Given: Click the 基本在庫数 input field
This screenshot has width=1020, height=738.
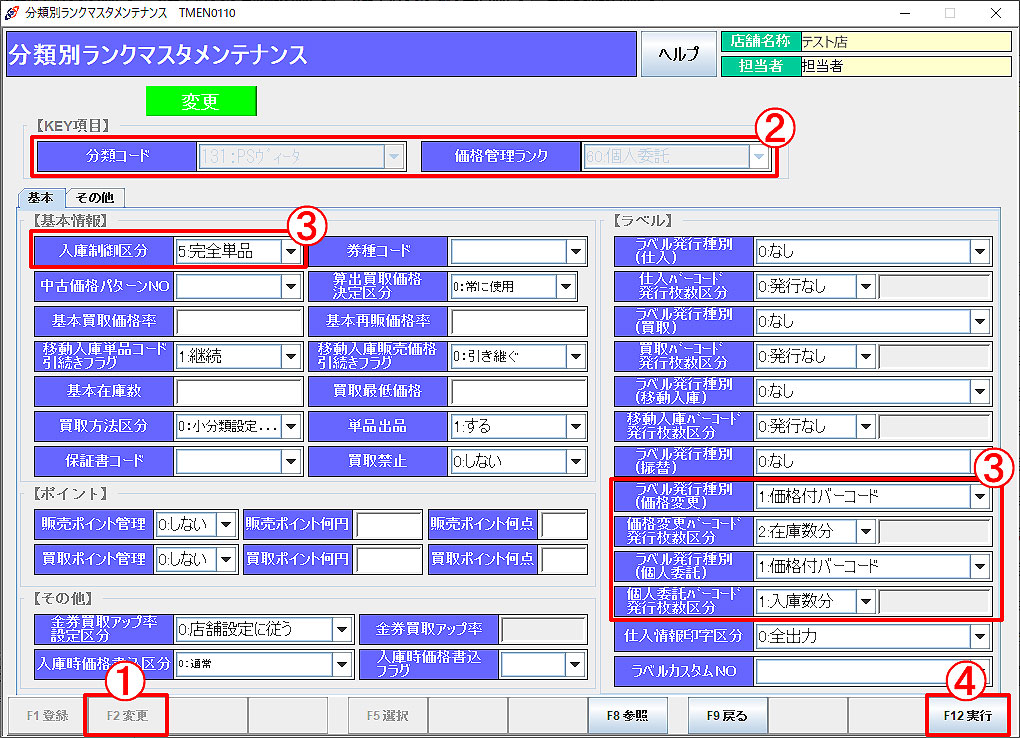Looking at the screenshot, I should click(x=239, y=392).
